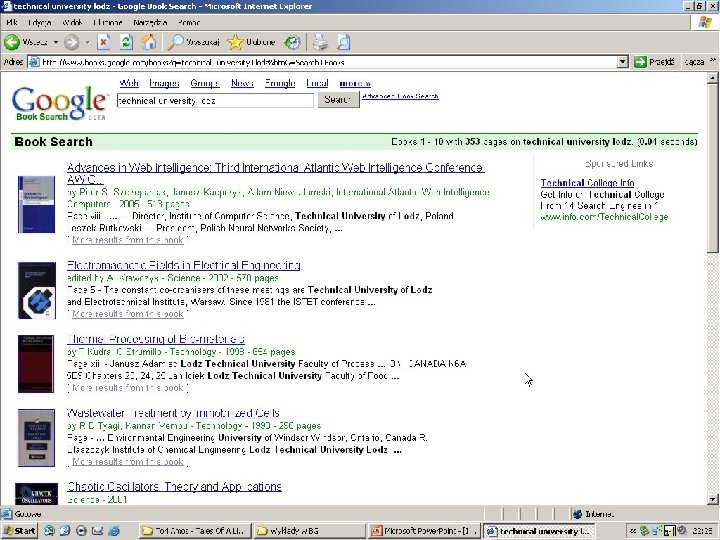
Task: Click the Forward arrow icon in the browser toolbar
Action: point(71,42)
